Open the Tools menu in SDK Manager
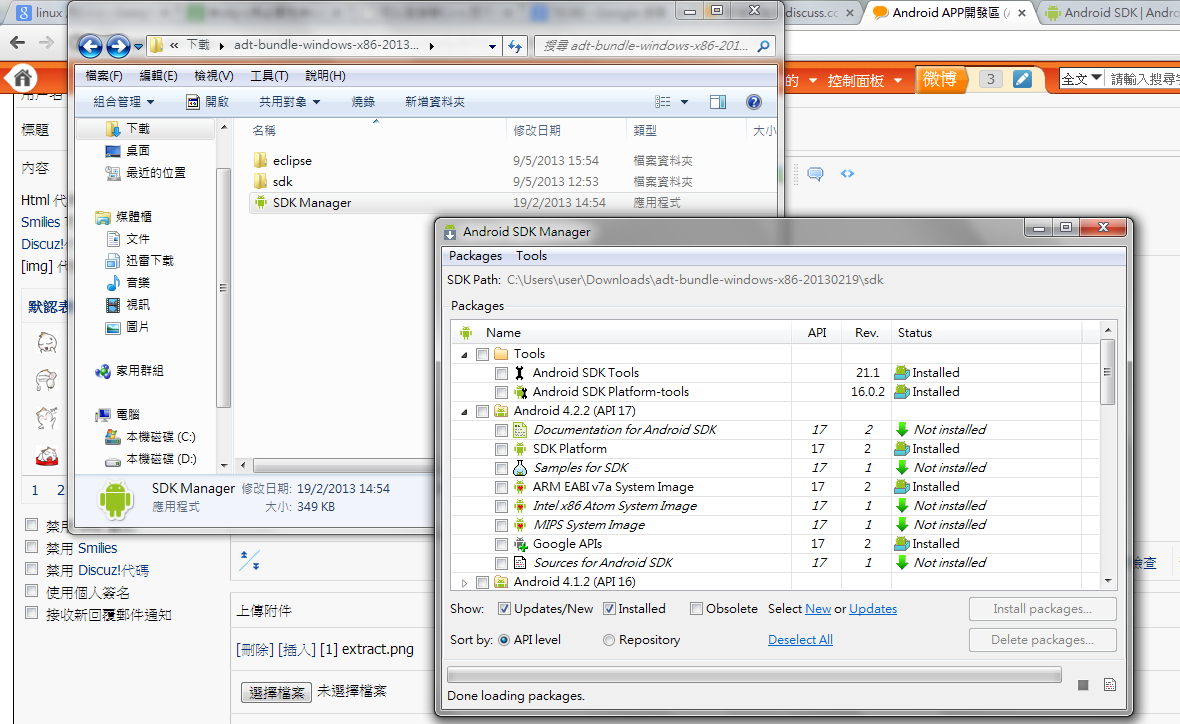This screenshot has height=724, width=1180. pyautogui.click(x=531, y=256)
